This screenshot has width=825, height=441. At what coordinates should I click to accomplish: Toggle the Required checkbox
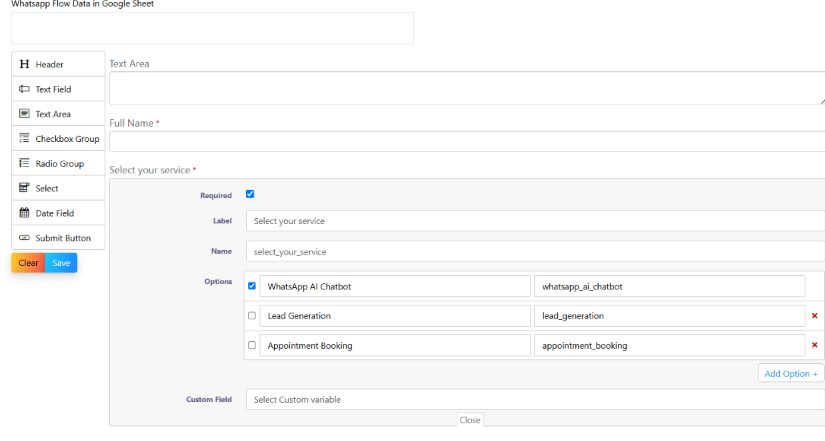click(x=250, y=194)
